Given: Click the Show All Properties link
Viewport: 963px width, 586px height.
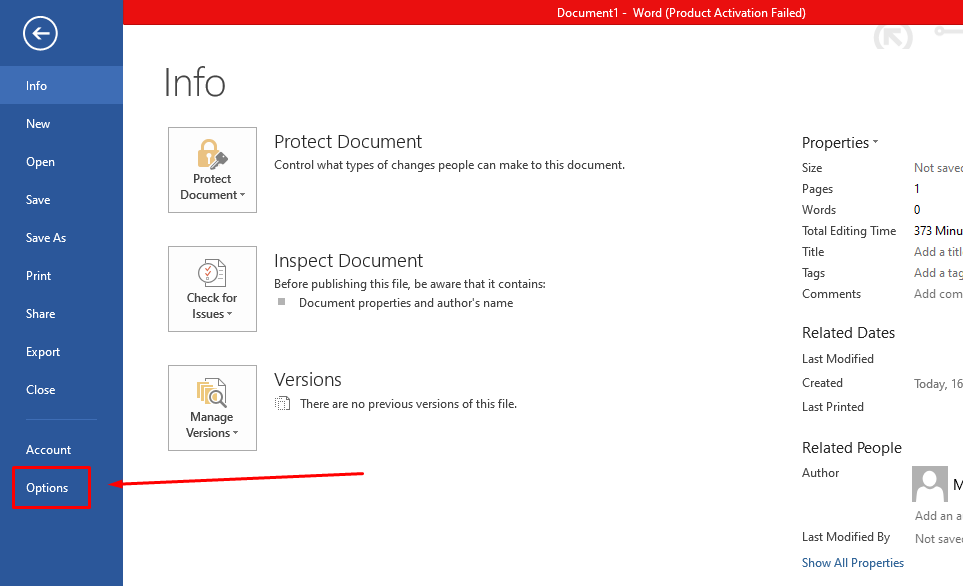Looking at the screenshot, I should (852, 563).
